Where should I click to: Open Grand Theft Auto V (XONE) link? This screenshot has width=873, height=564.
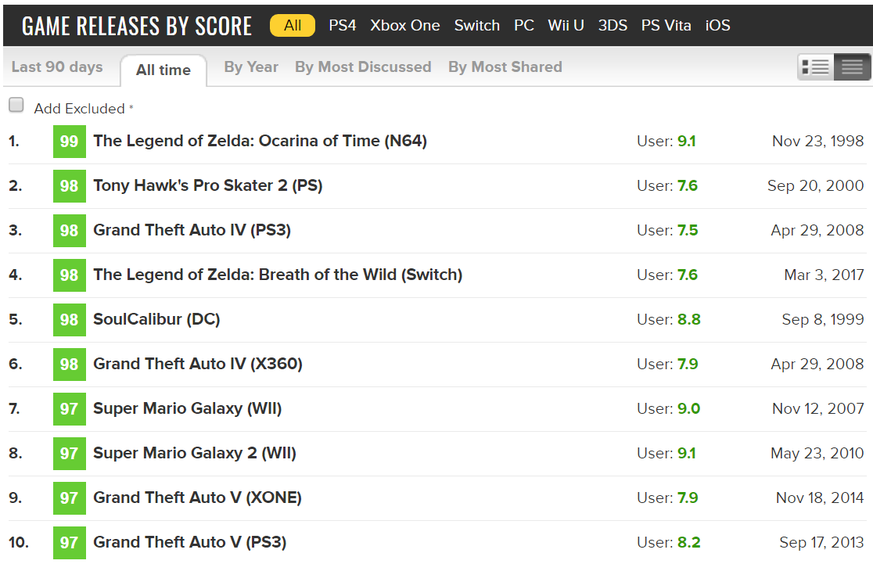click(197, 498)
